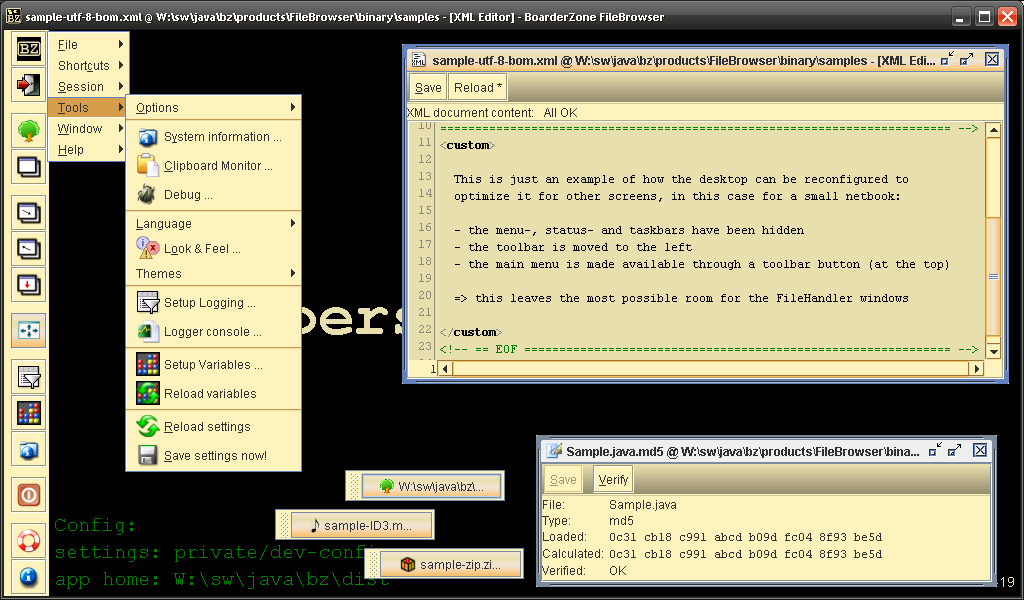1024x600 pixels.
Task: Click the window icon with down-right arrow
Action: click(28, 213)
